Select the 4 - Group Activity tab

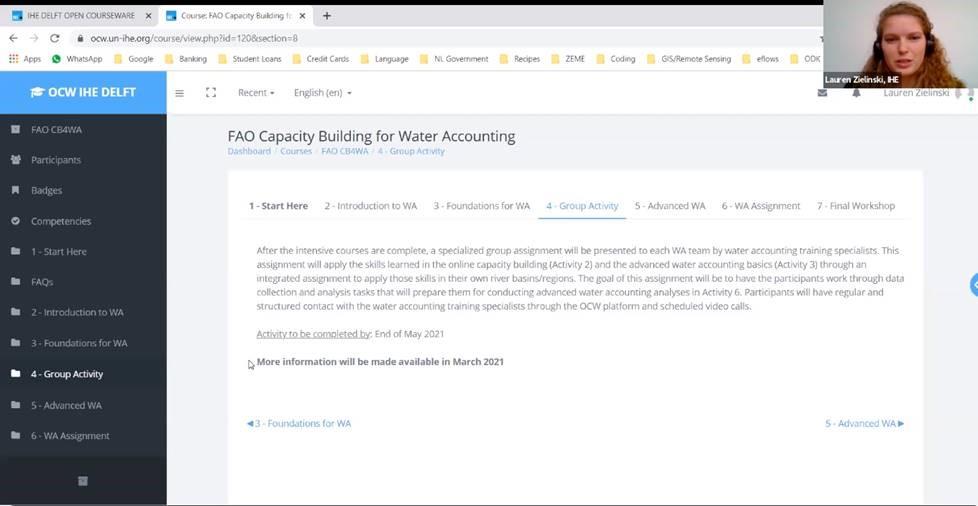(582, 206)
